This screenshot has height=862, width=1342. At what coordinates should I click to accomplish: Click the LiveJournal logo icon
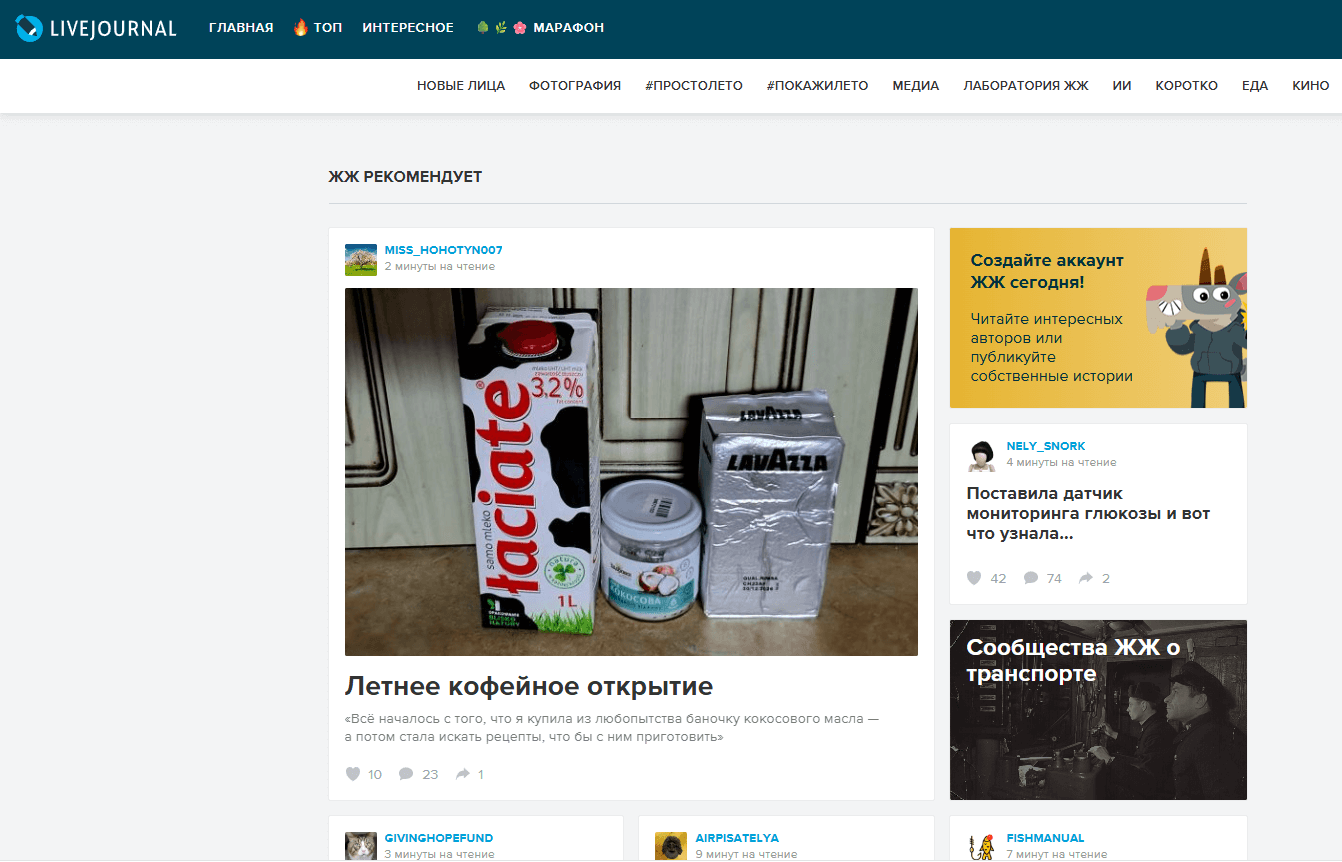(x=29, y=28)
